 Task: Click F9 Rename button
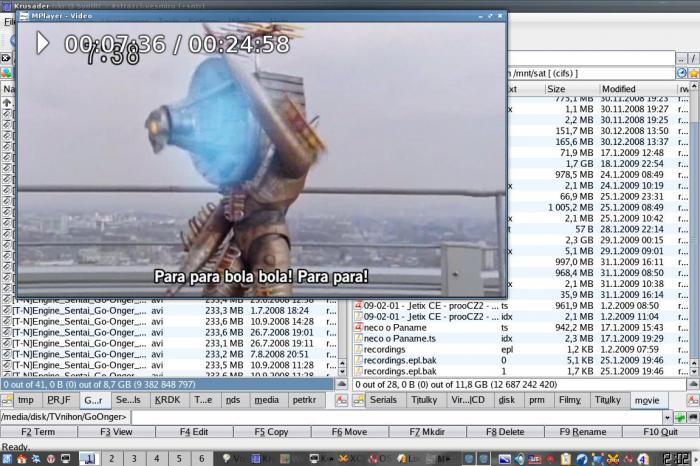tap(583, 432)
